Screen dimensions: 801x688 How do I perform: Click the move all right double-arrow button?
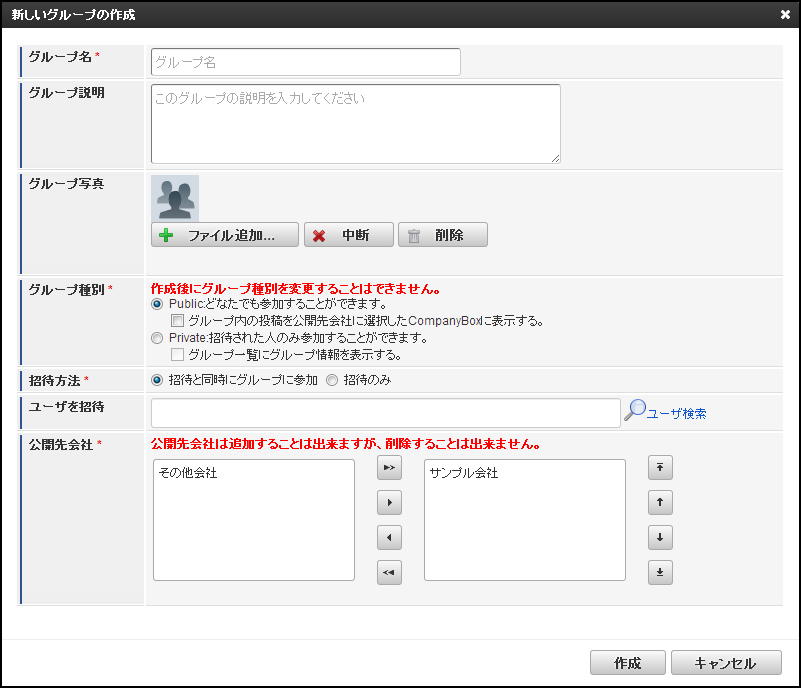click(x=389, y=467)
